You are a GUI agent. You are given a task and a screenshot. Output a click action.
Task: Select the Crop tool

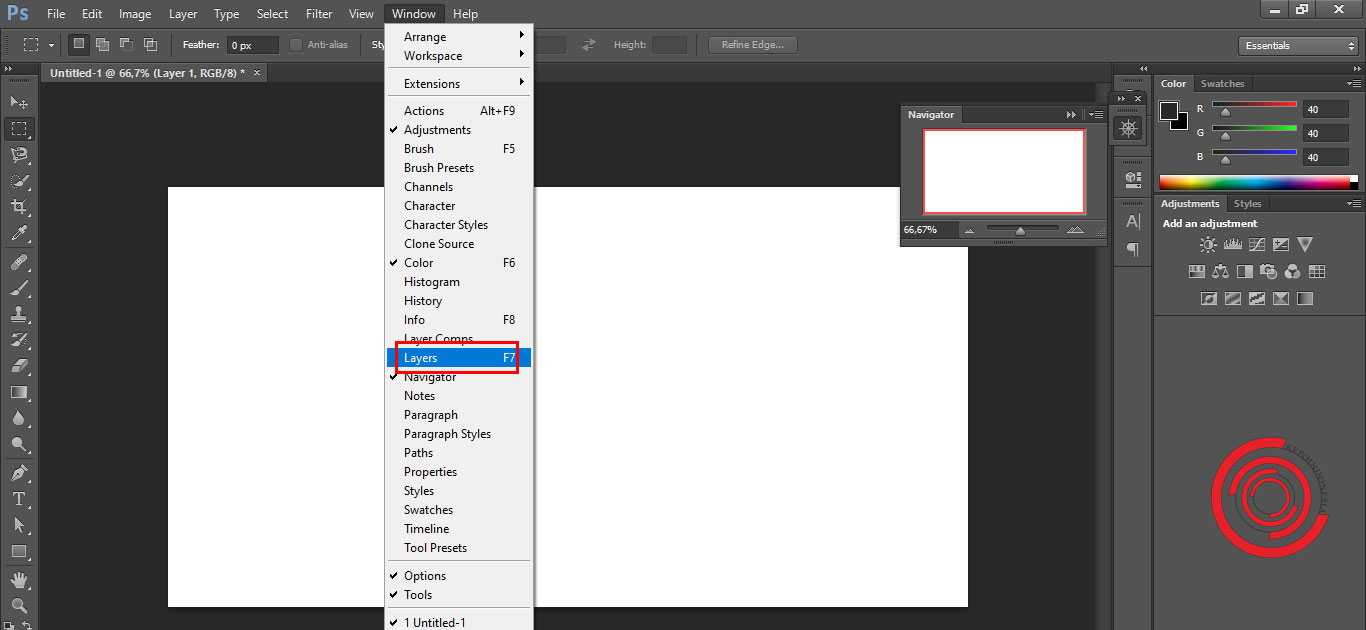tap(20, 206)
